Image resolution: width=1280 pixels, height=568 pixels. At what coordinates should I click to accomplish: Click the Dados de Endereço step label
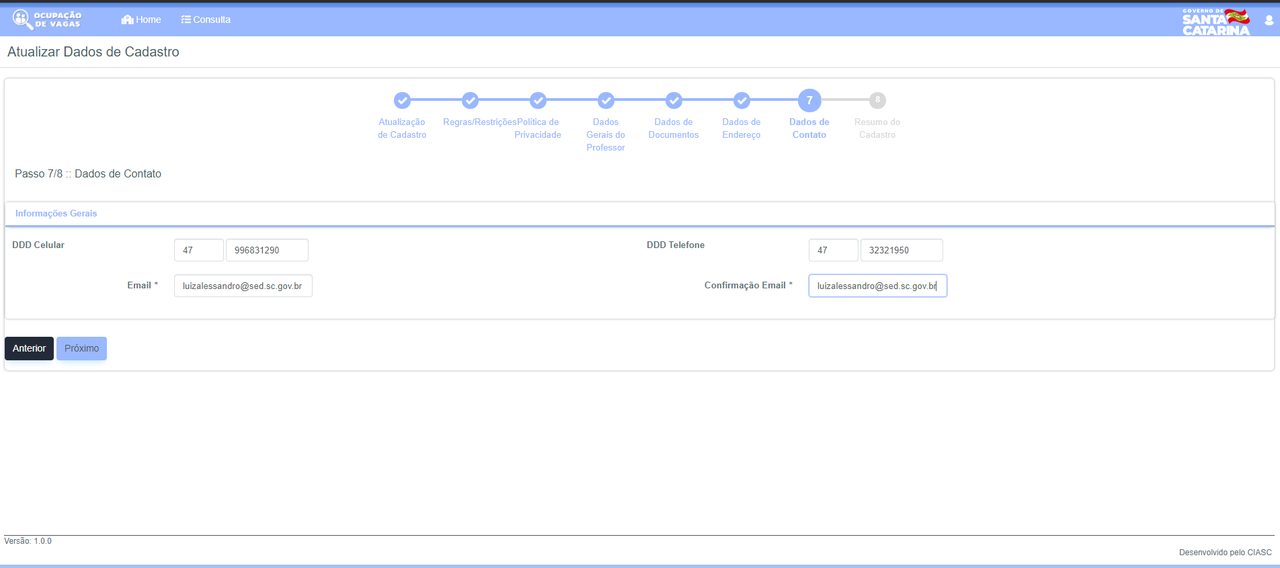coord(741,128)
